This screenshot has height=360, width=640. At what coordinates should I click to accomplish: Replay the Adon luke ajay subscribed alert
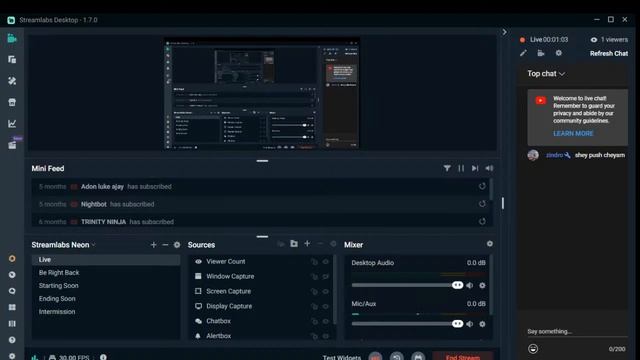point(482,186)
